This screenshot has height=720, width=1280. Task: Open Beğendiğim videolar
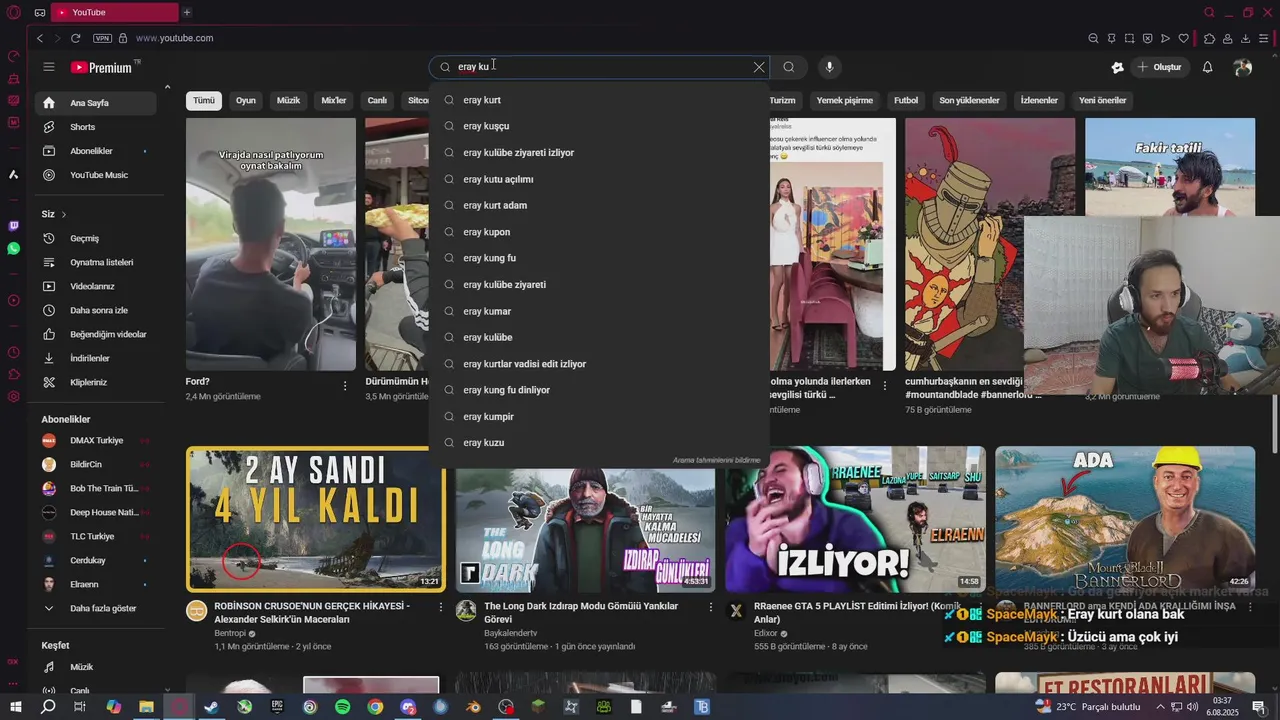[x=95, y=334]
